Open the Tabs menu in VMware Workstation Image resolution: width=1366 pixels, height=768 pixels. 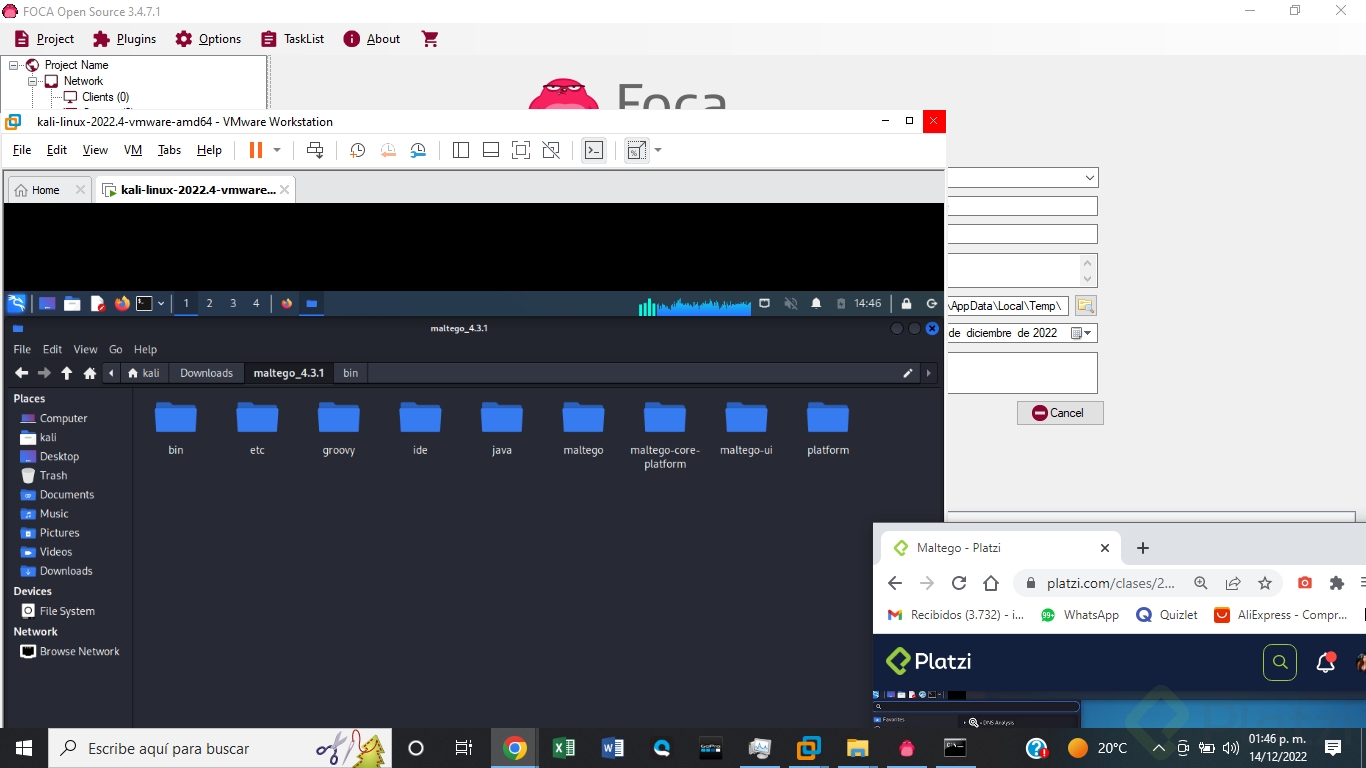170,150
